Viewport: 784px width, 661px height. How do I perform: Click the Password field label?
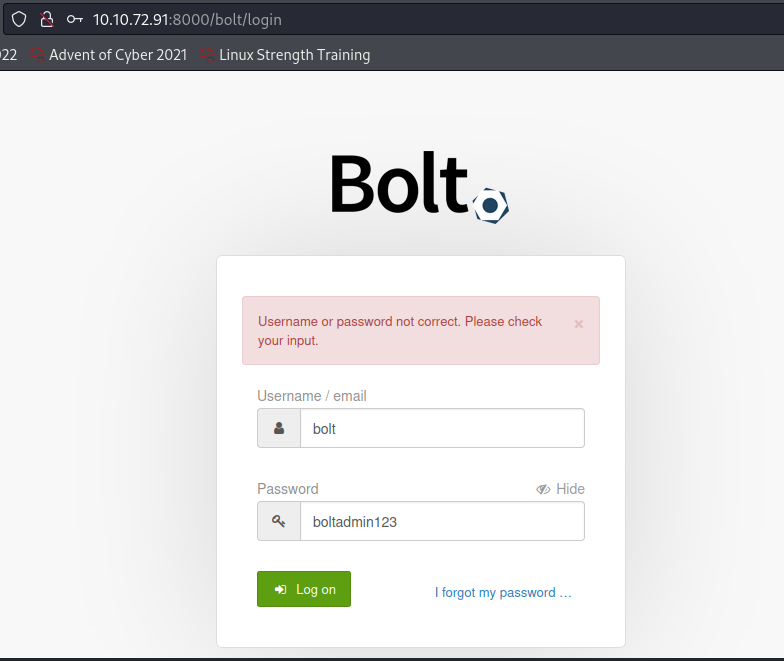click(x=288, y=489)
